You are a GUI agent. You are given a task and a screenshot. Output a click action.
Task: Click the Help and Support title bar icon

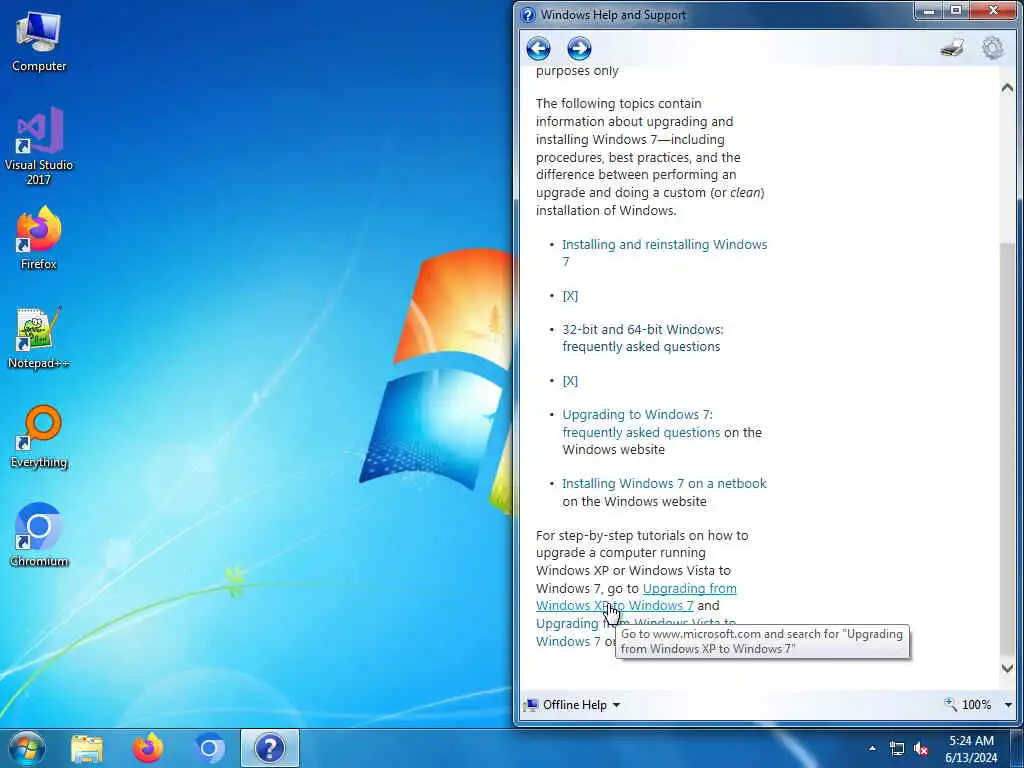[x=528, y=14]
